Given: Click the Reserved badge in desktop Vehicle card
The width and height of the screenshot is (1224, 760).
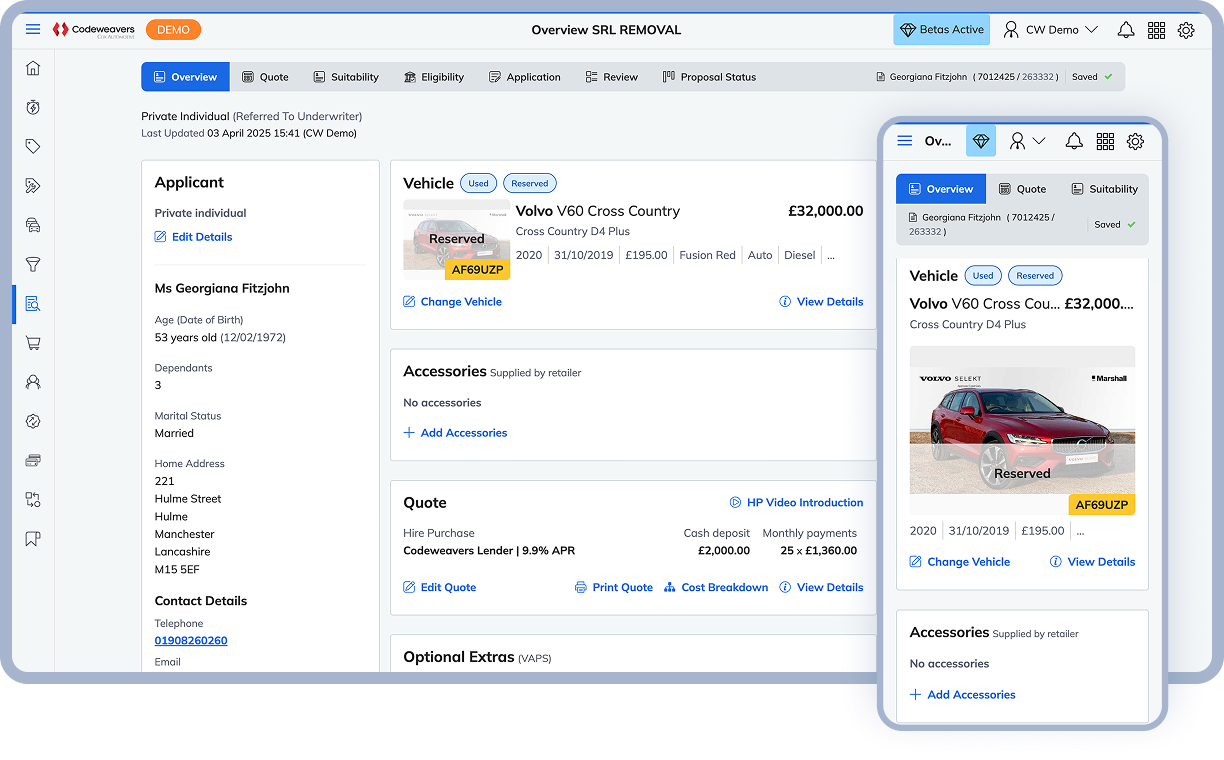Looking at the screenshot, I should point(530,184).
